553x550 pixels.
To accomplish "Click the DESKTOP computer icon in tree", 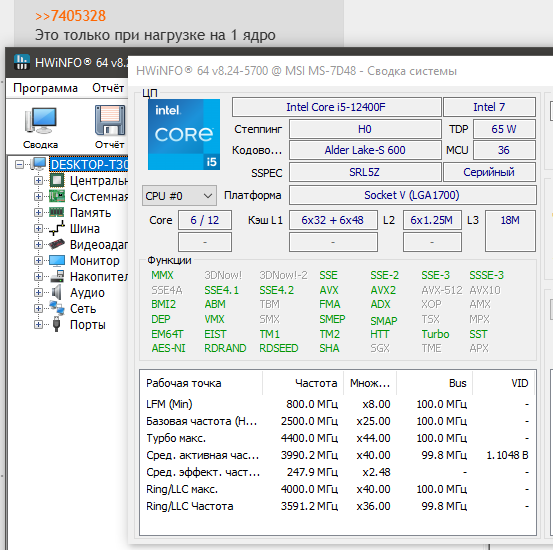I will (38, 164).
